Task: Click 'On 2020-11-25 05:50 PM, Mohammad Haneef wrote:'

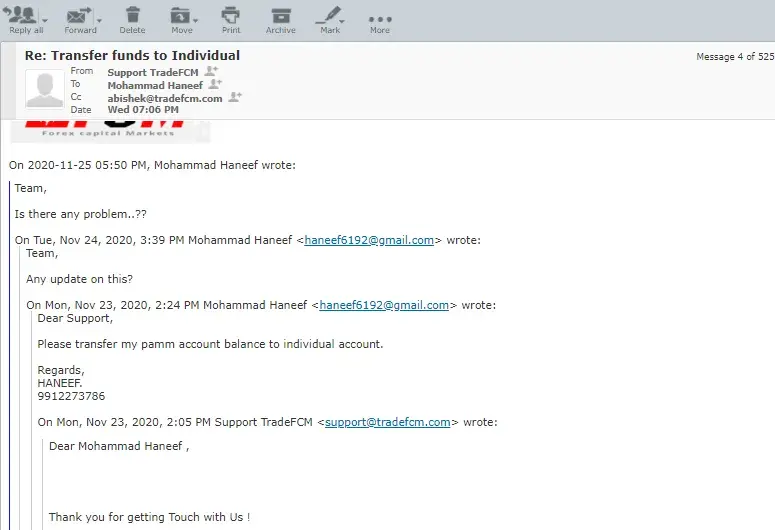Action: [152, 165]
